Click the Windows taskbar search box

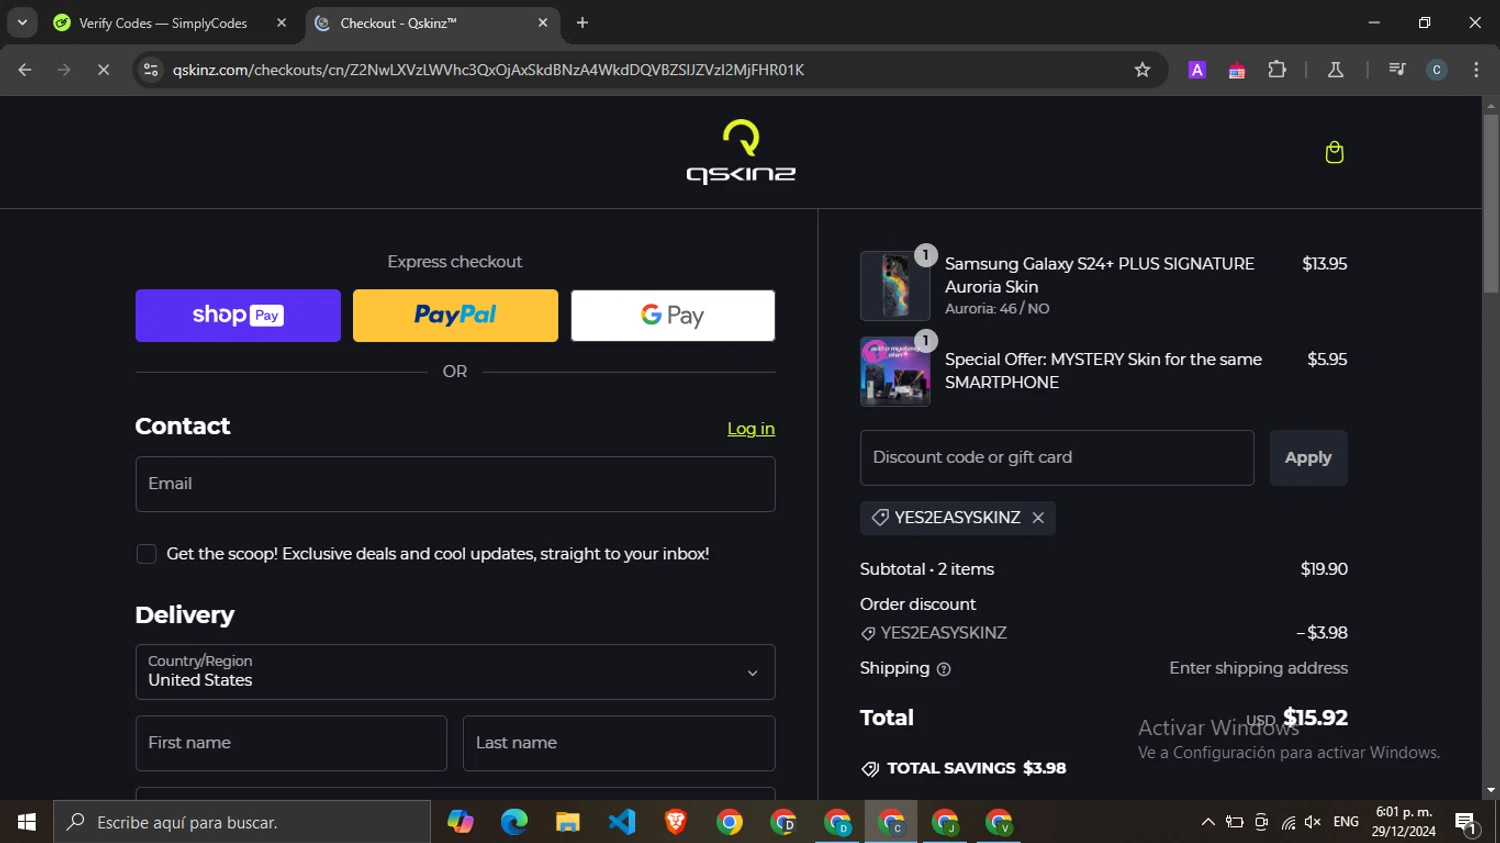242,822
